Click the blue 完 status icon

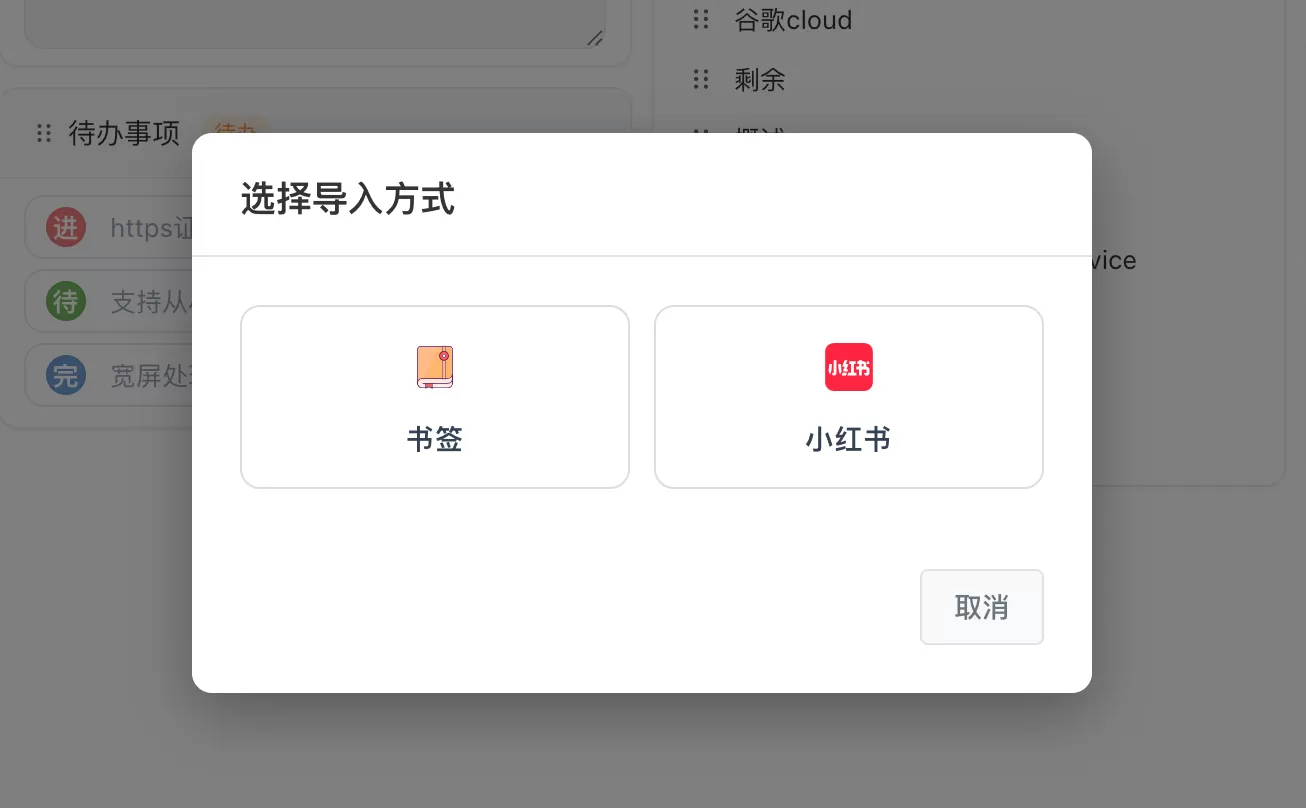(66, 375)
